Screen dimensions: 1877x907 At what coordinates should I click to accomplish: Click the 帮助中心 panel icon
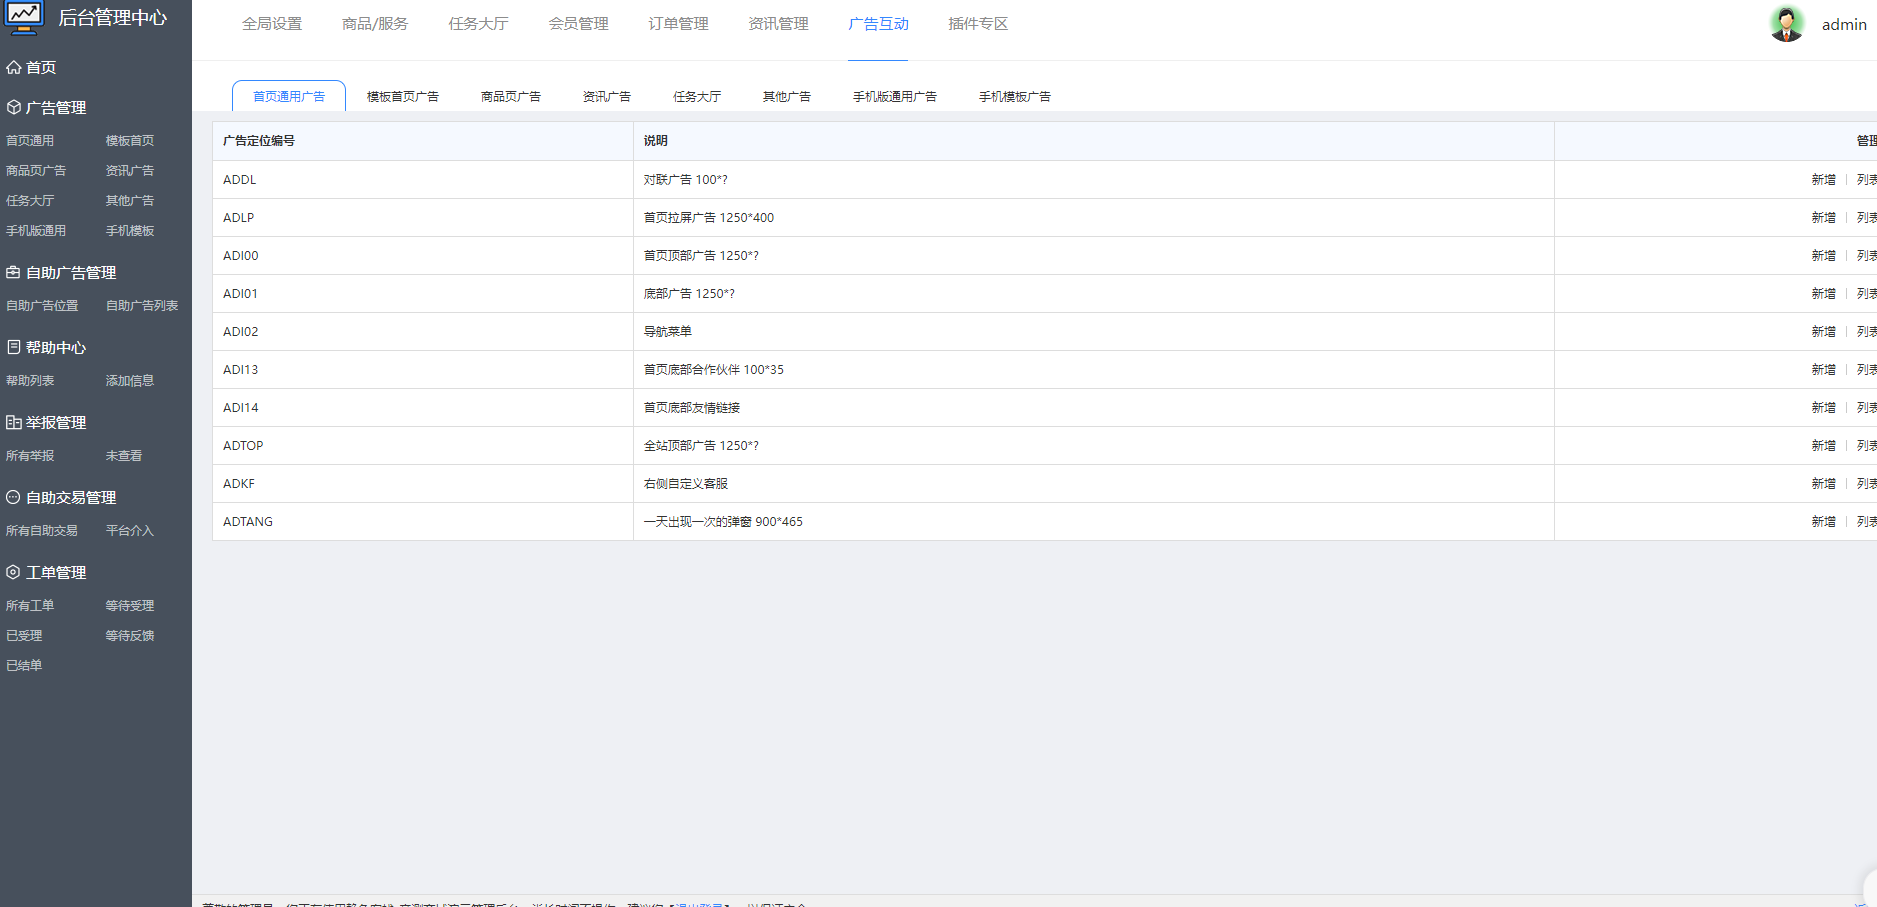(x=13, y=347)
